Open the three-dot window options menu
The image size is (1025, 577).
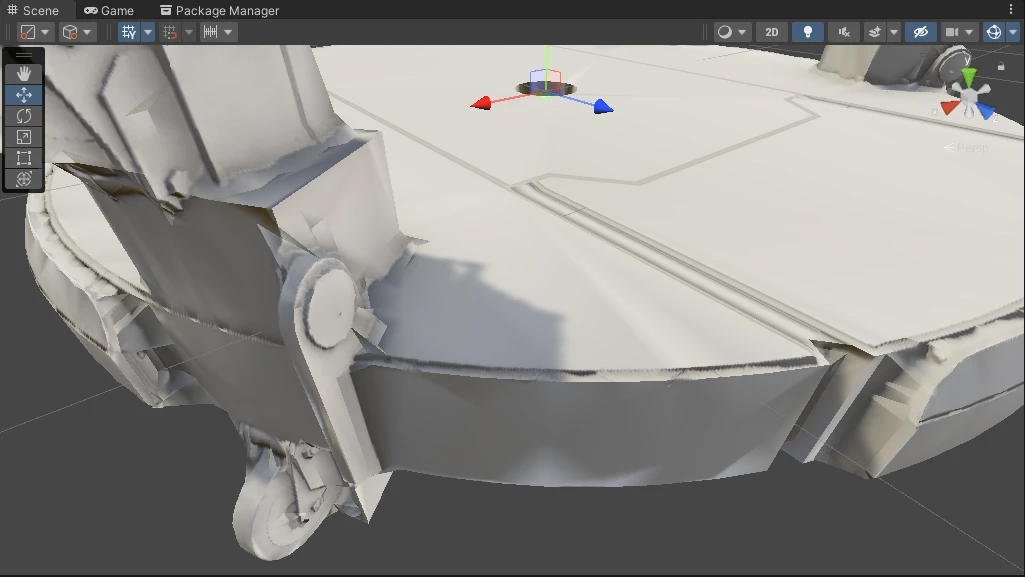point(1011,10)
